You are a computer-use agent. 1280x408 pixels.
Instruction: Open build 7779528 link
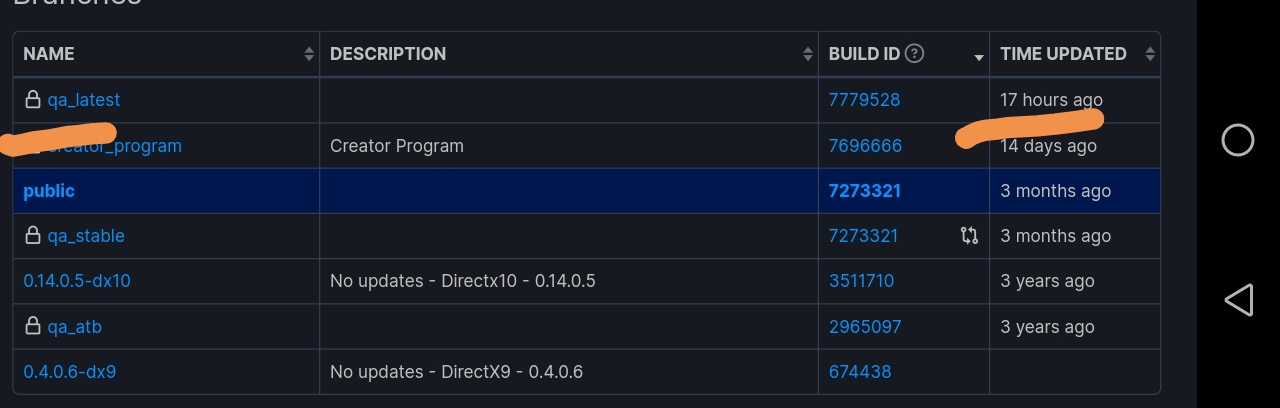[x=864, y=100]
